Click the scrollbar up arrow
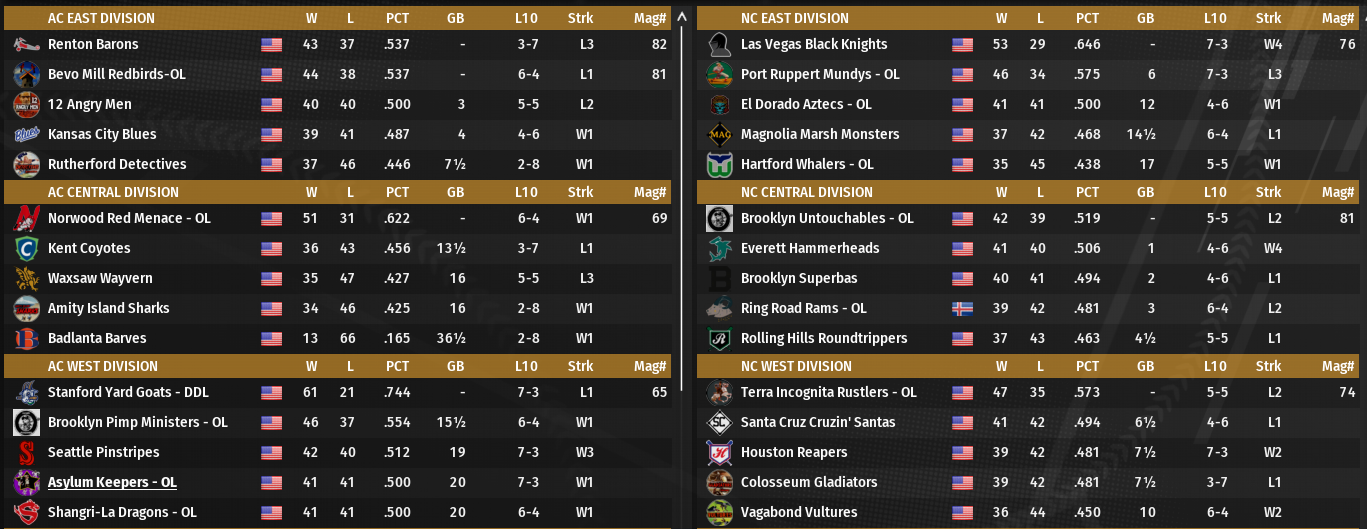This screenshot has width=1367, height=529. (682, 17)
